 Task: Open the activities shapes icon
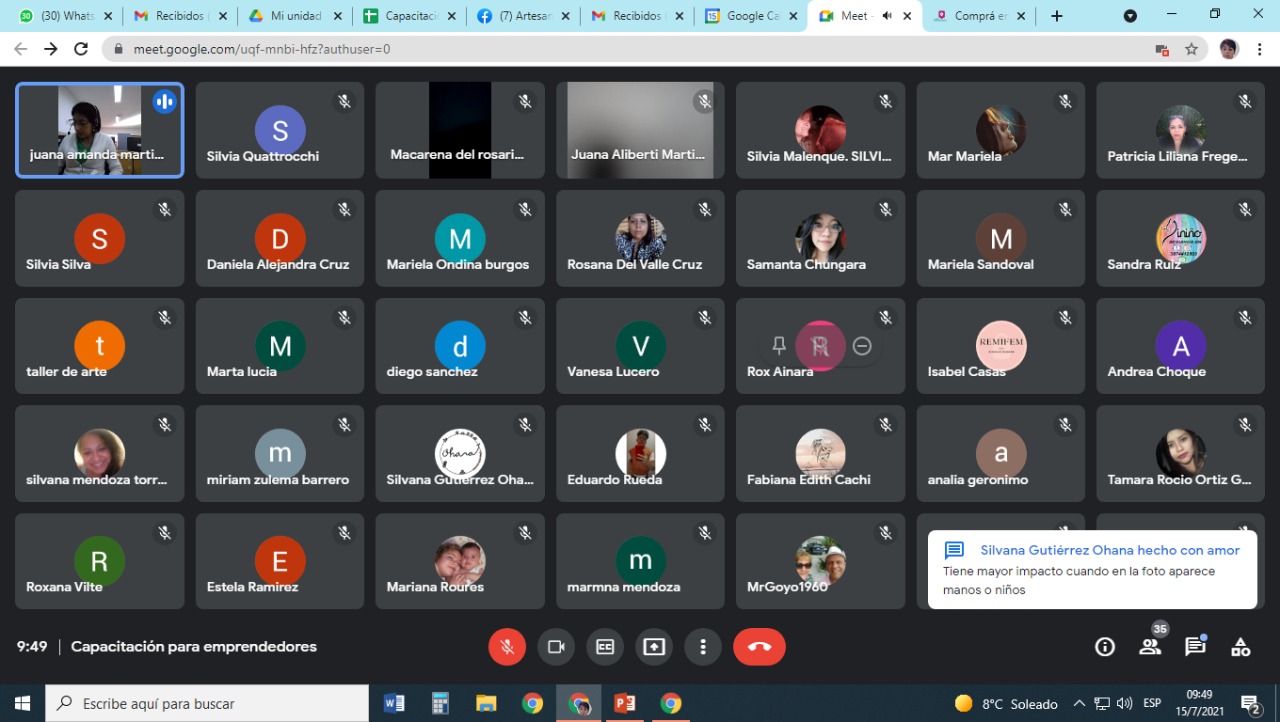pyautogui.click(x=1241, y=647)
